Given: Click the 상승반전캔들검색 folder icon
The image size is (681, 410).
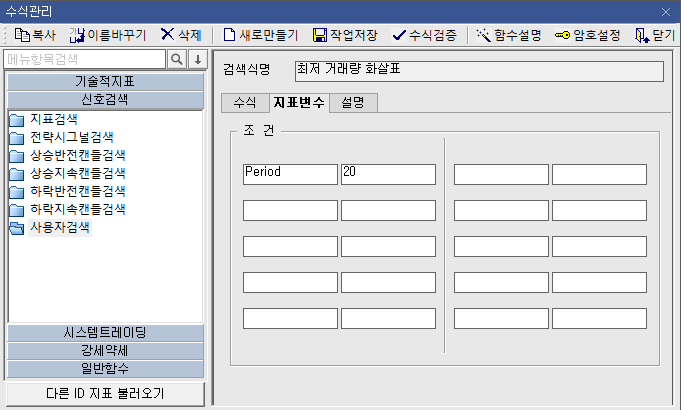Looking at the screenshot, I should coord(17,155).
